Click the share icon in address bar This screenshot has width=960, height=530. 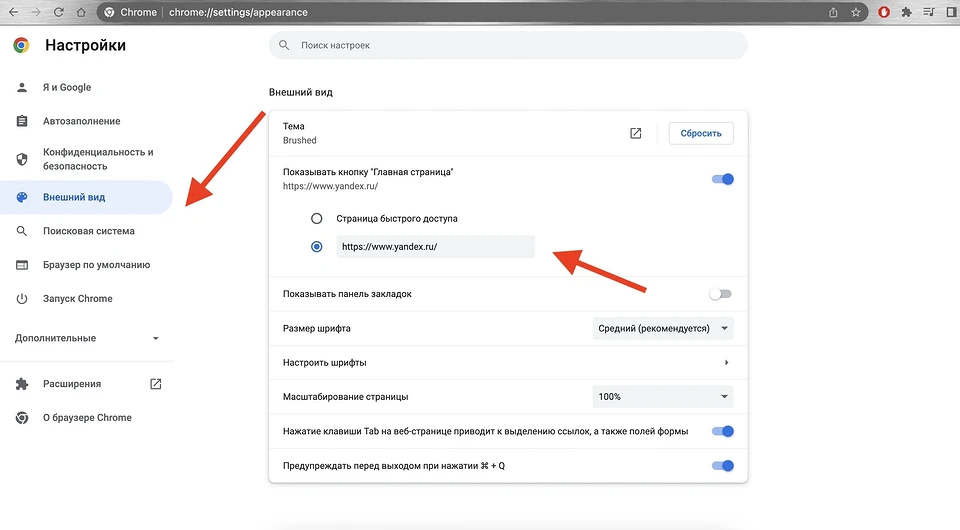[834, 12]
